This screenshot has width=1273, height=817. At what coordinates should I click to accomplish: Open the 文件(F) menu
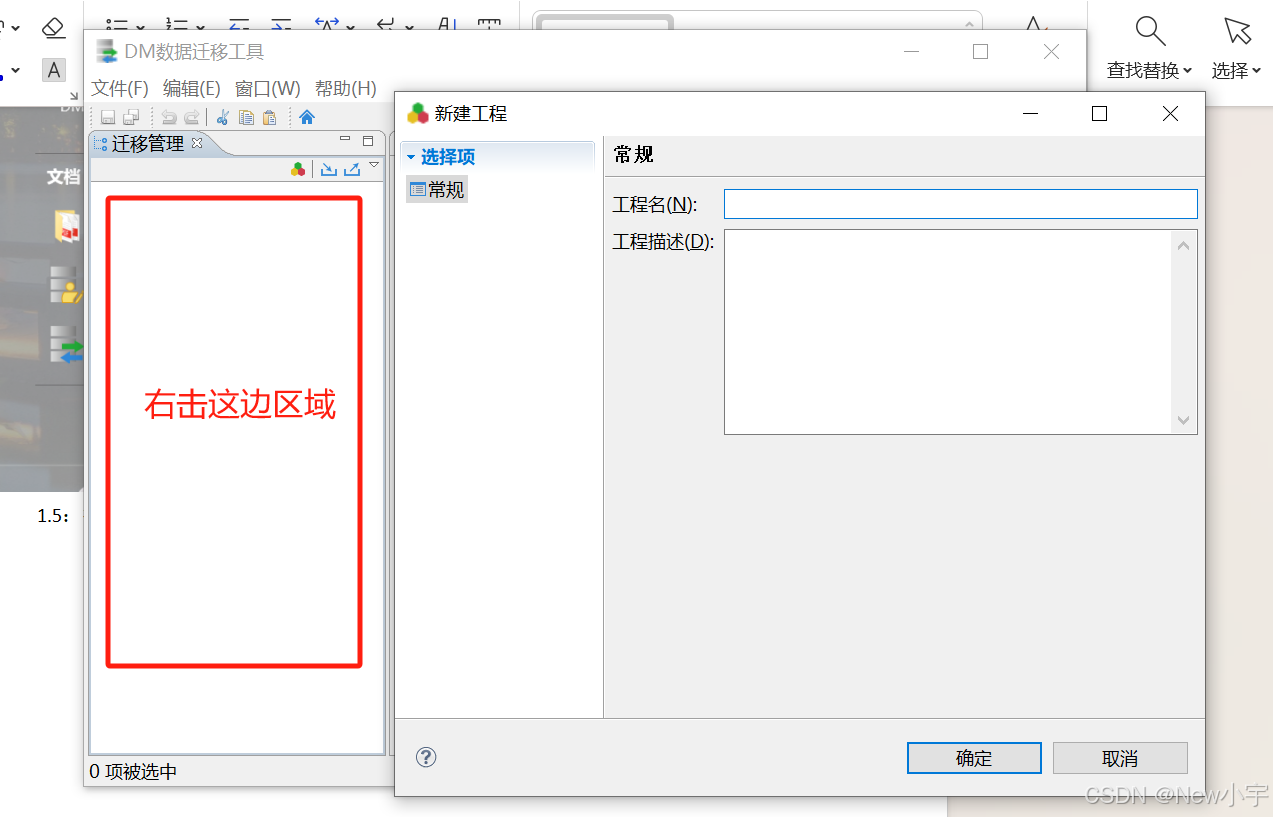(120, 88)
